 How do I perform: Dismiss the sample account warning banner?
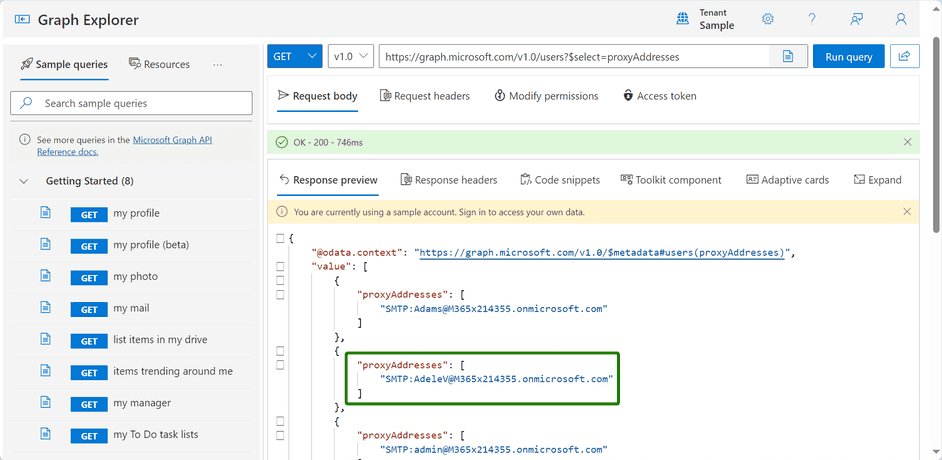pos(907,212)
